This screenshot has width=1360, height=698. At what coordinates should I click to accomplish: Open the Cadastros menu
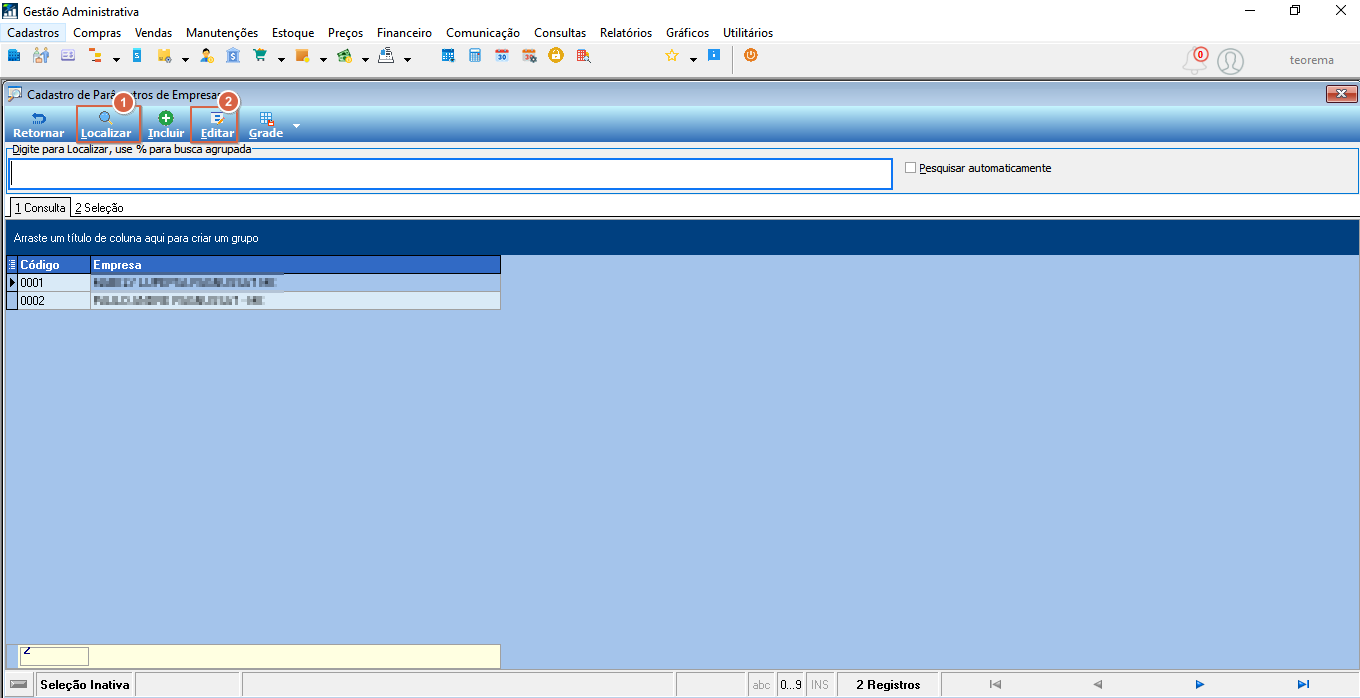click(x=33, y=33)
